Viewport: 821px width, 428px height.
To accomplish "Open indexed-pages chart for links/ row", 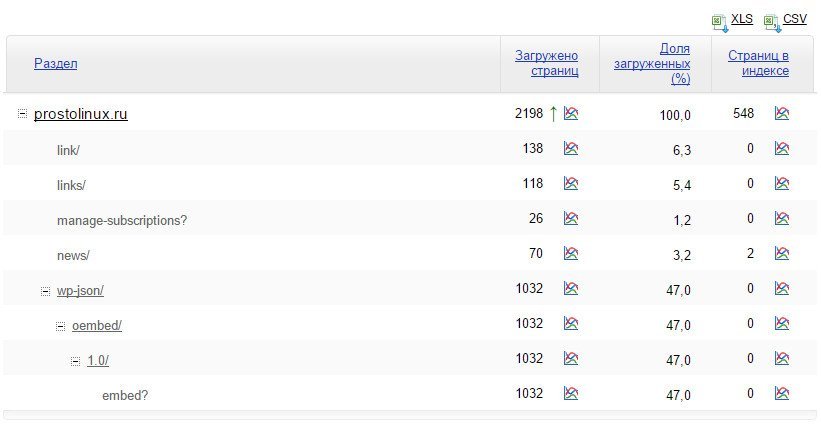I will [x=782, y=183].
